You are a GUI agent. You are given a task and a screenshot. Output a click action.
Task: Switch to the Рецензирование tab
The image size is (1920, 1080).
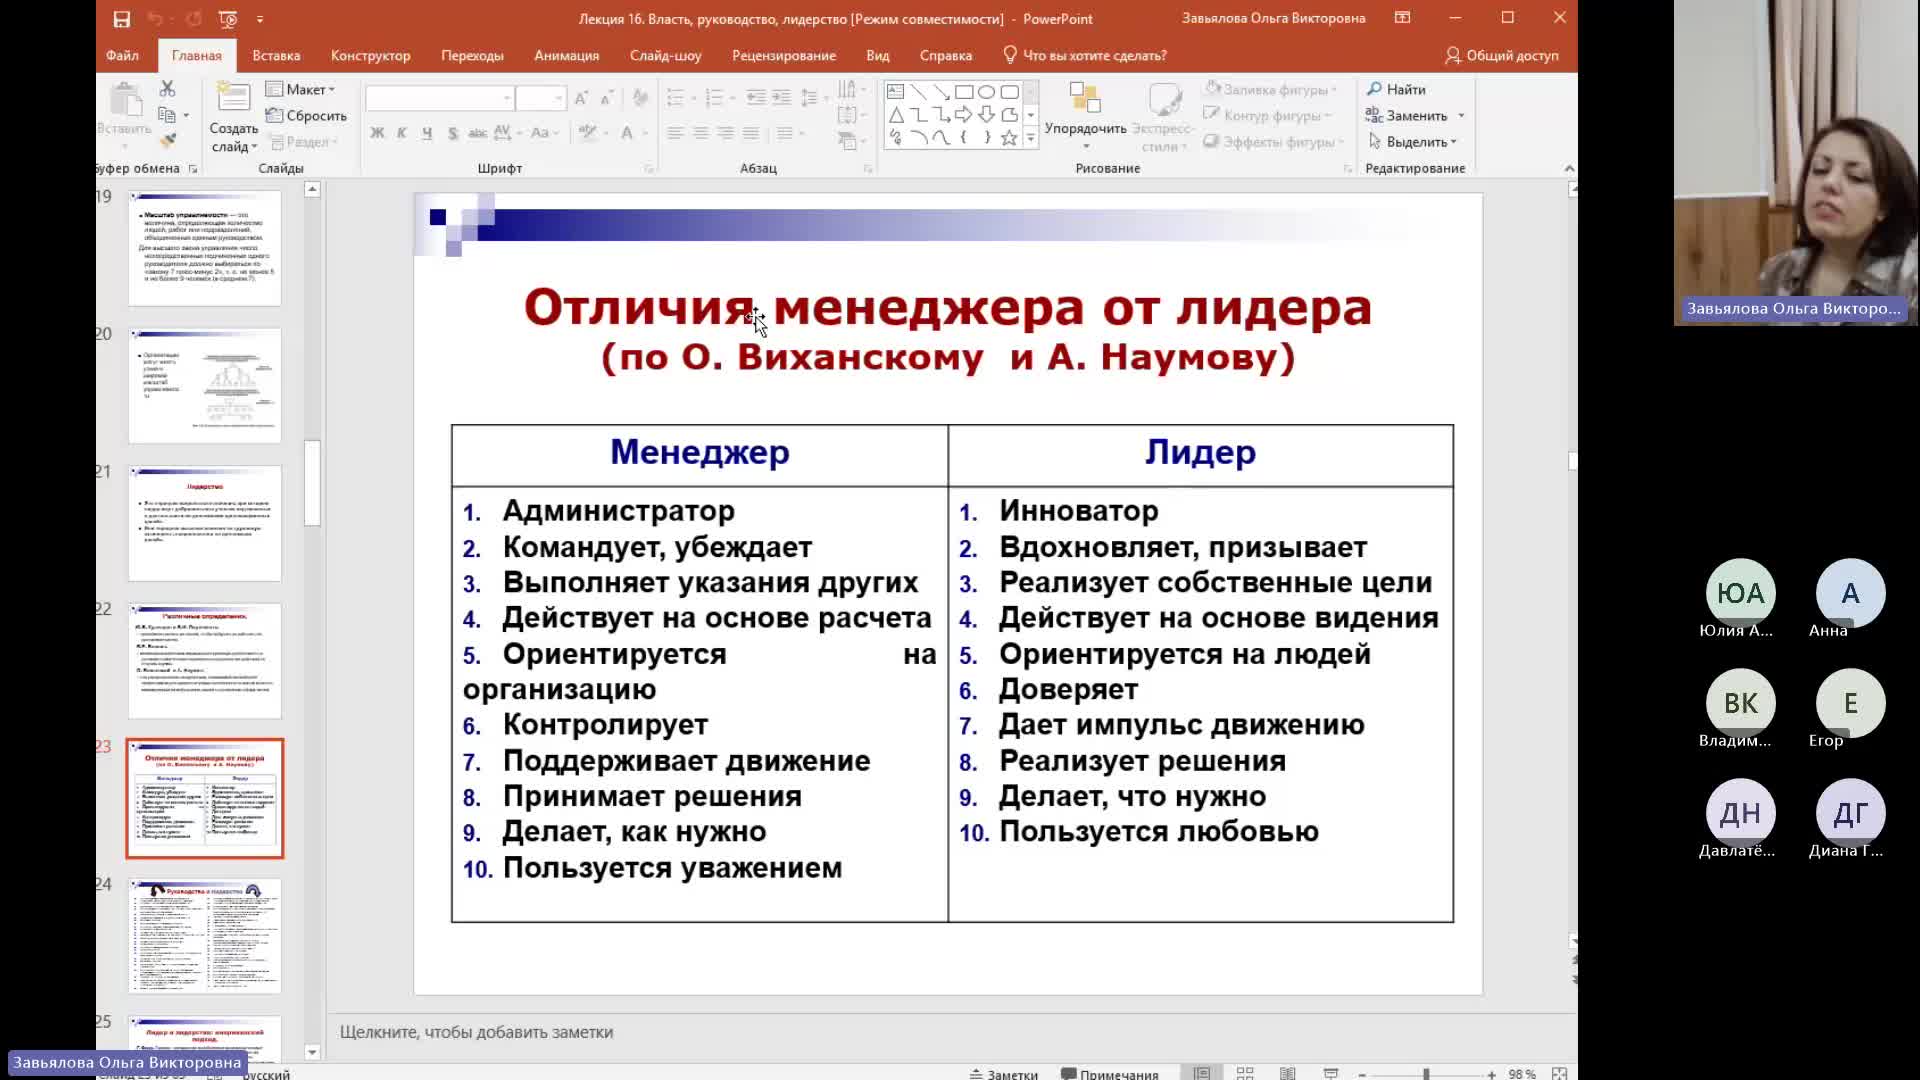pos(783,55)
